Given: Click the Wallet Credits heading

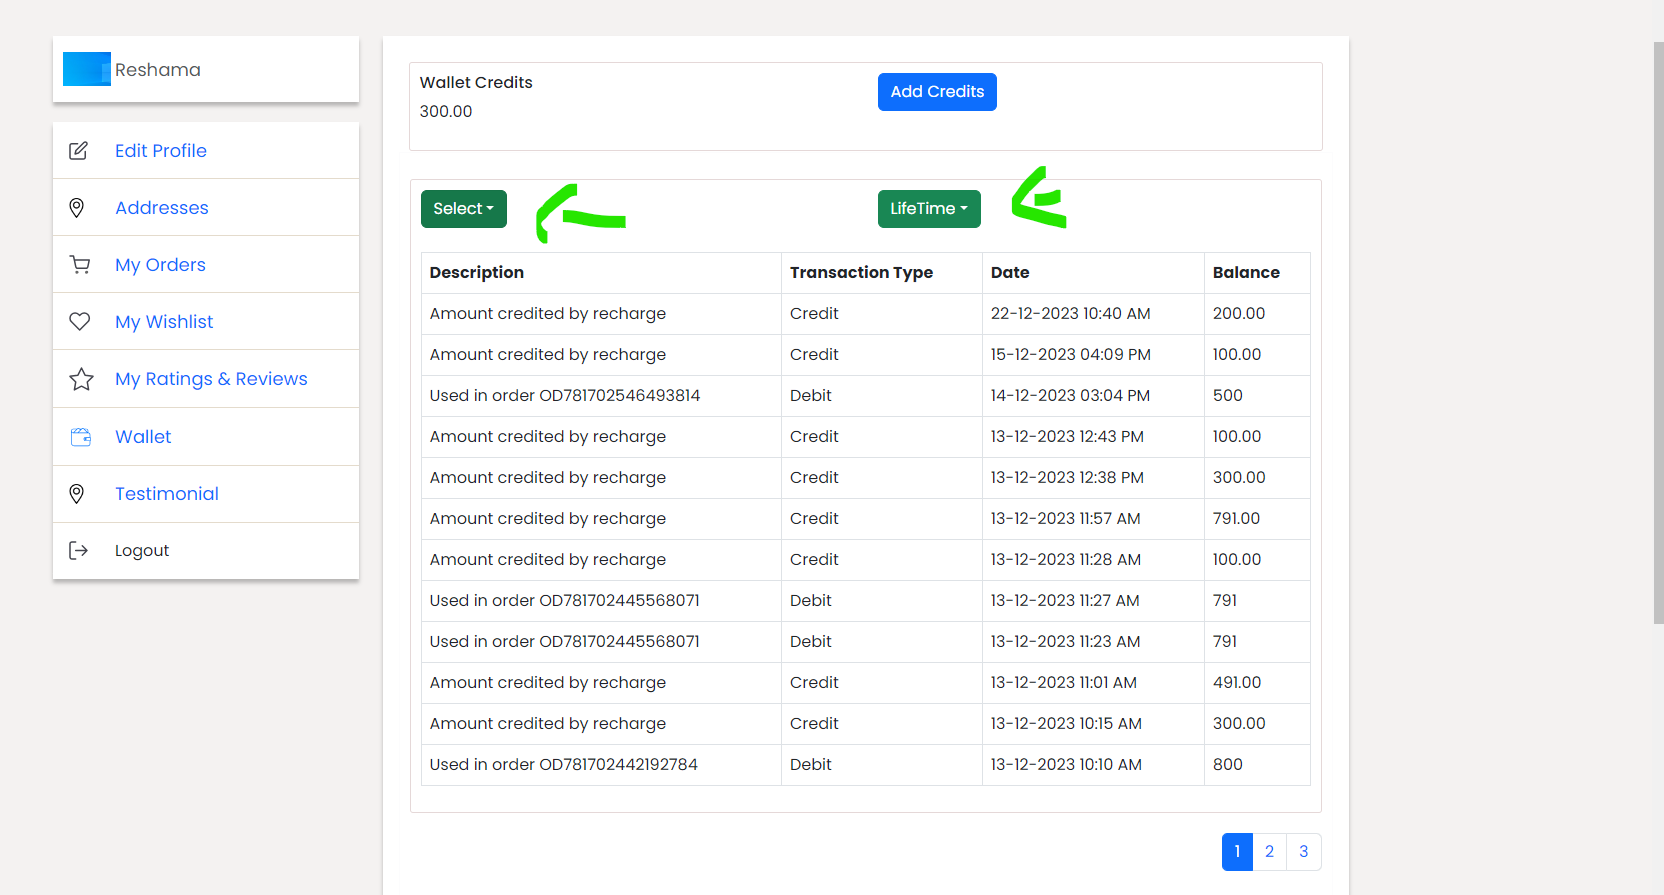Looking at the screenshot, I should [x=476, y=83].
